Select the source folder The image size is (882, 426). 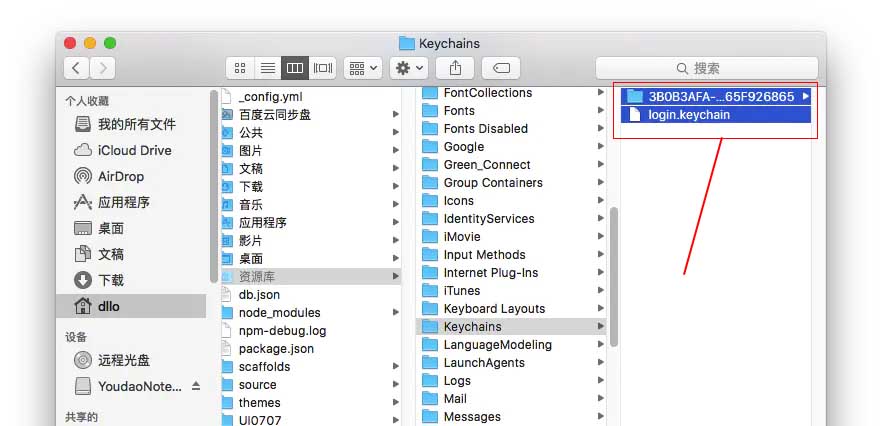click(311, 384)
